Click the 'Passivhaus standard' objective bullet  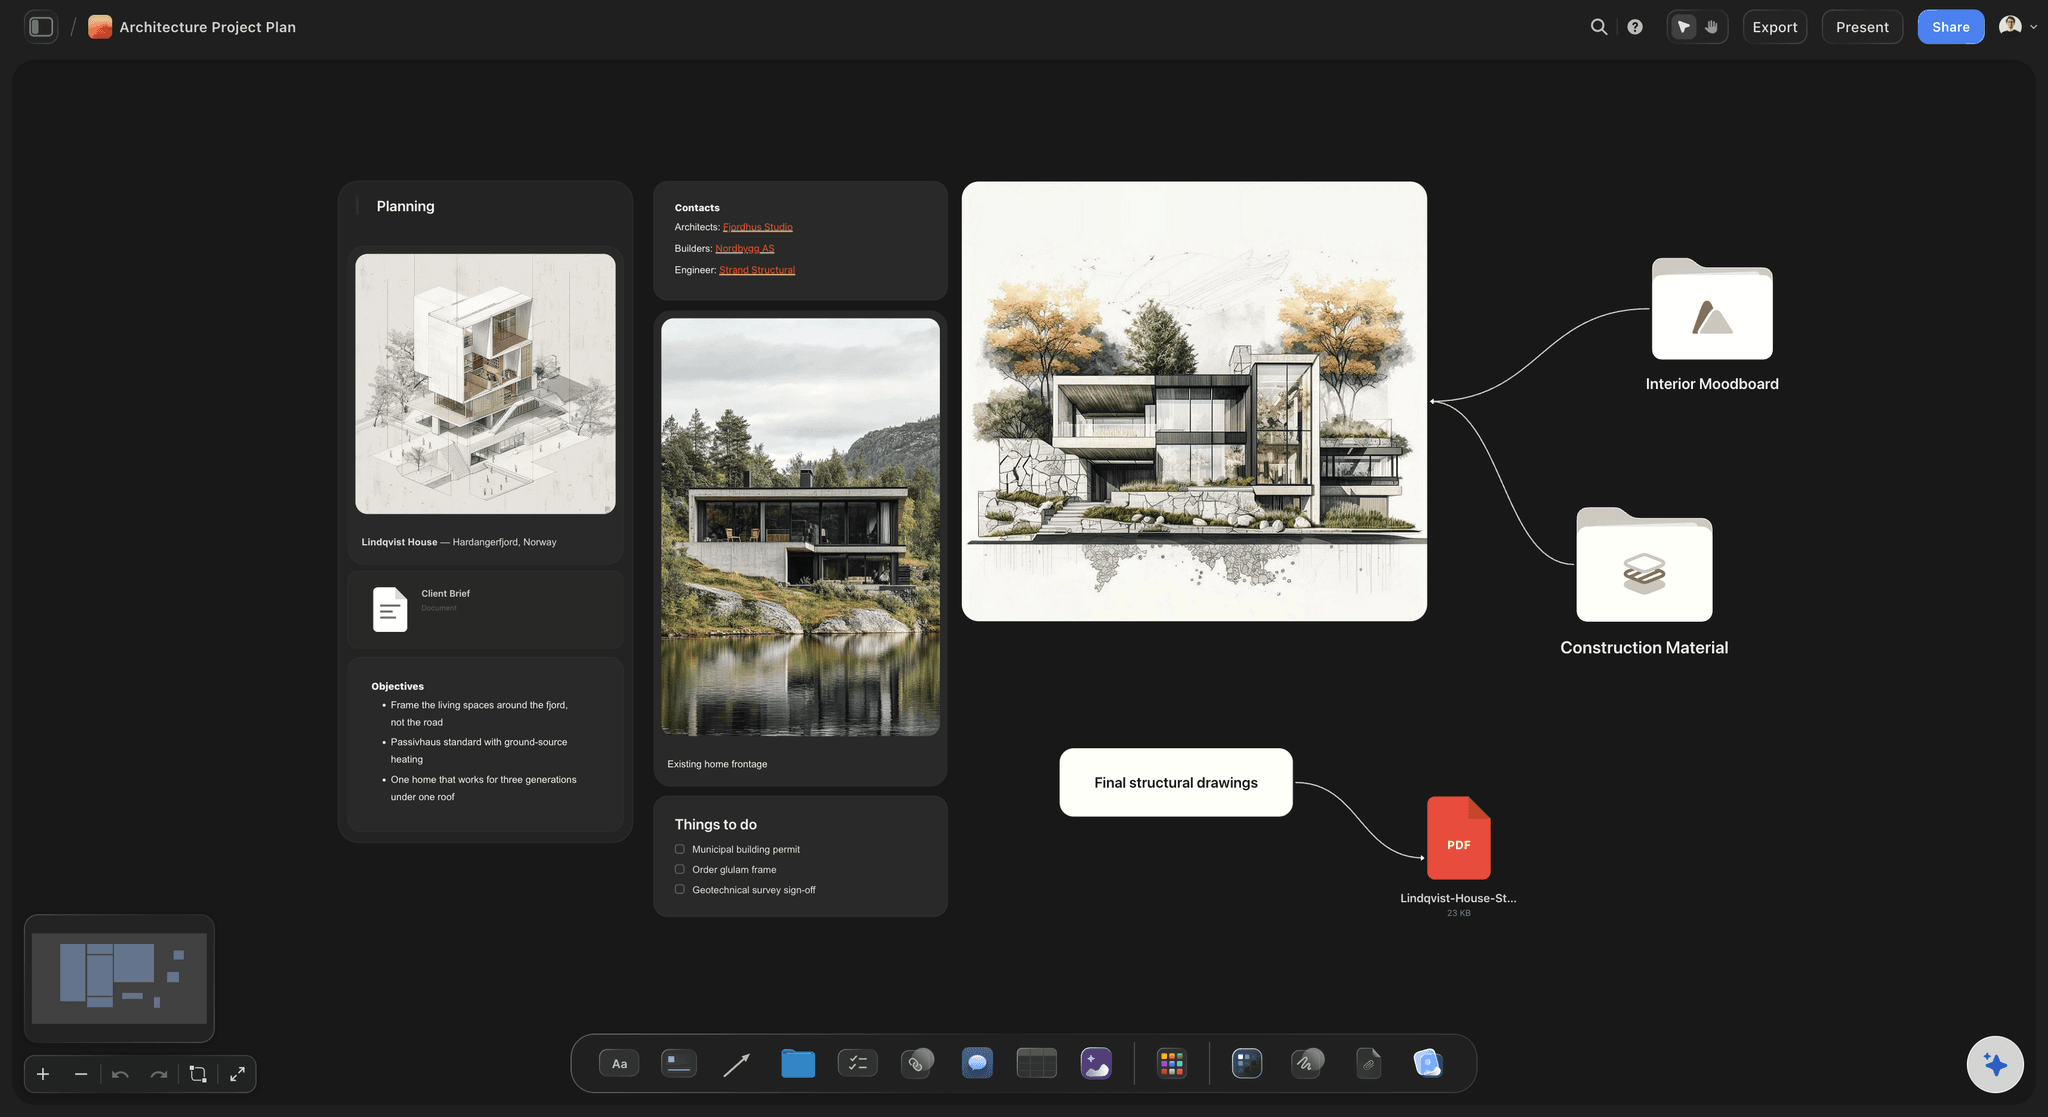(x=478, y=751)
